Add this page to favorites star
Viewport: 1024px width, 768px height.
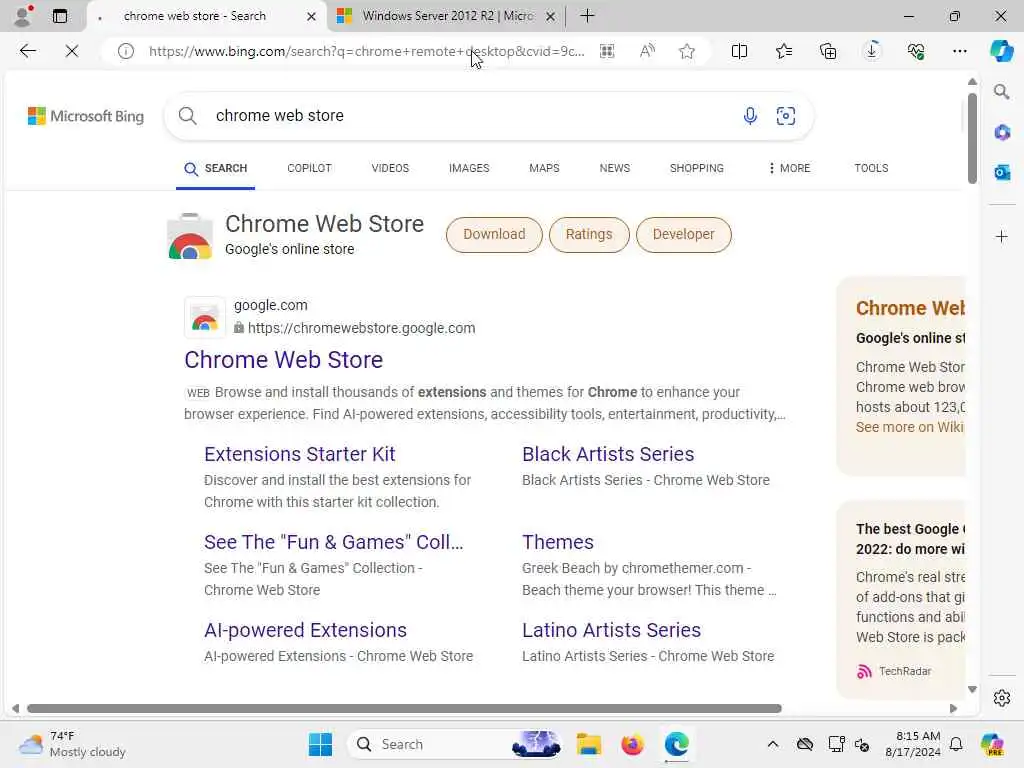pos(686,51)
